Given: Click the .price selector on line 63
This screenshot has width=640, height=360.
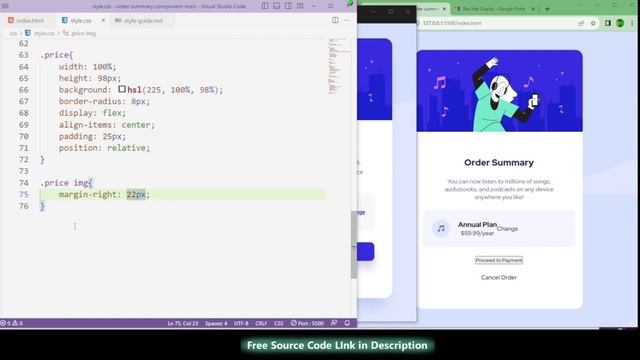Looking at the screenshot, I should (x=56, y=55).
